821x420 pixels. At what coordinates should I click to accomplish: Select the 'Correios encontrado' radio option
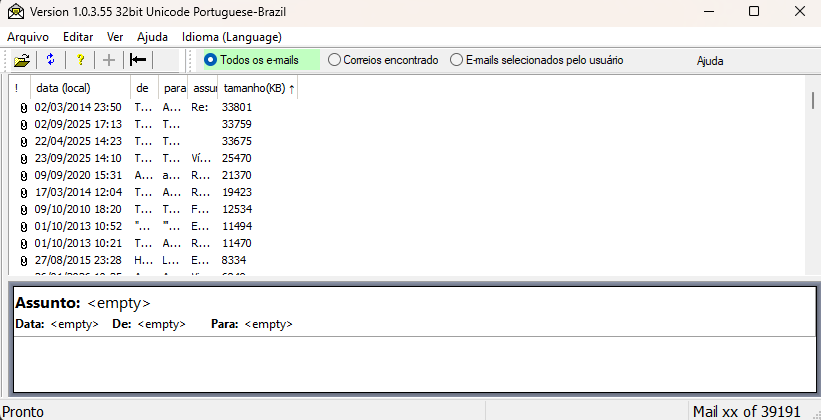coord(334,60)
